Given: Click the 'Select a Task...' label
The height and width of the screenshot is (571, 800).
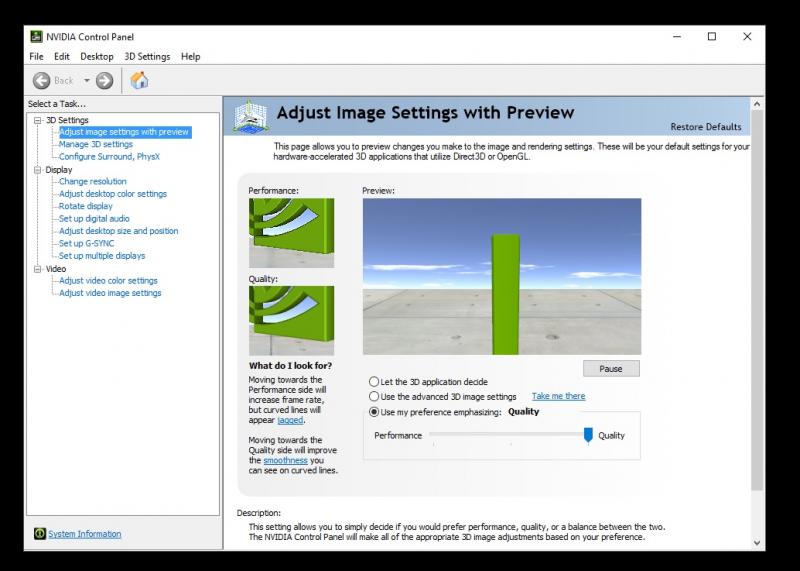Looking at the screenshot, I should click(57, 104).
